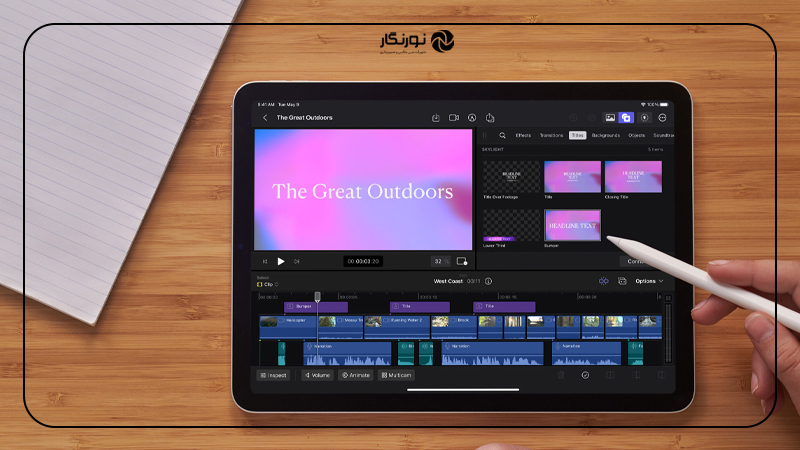Open the share export icon
The height and width of the screenshot is (450, 800).
coord(490,118)
